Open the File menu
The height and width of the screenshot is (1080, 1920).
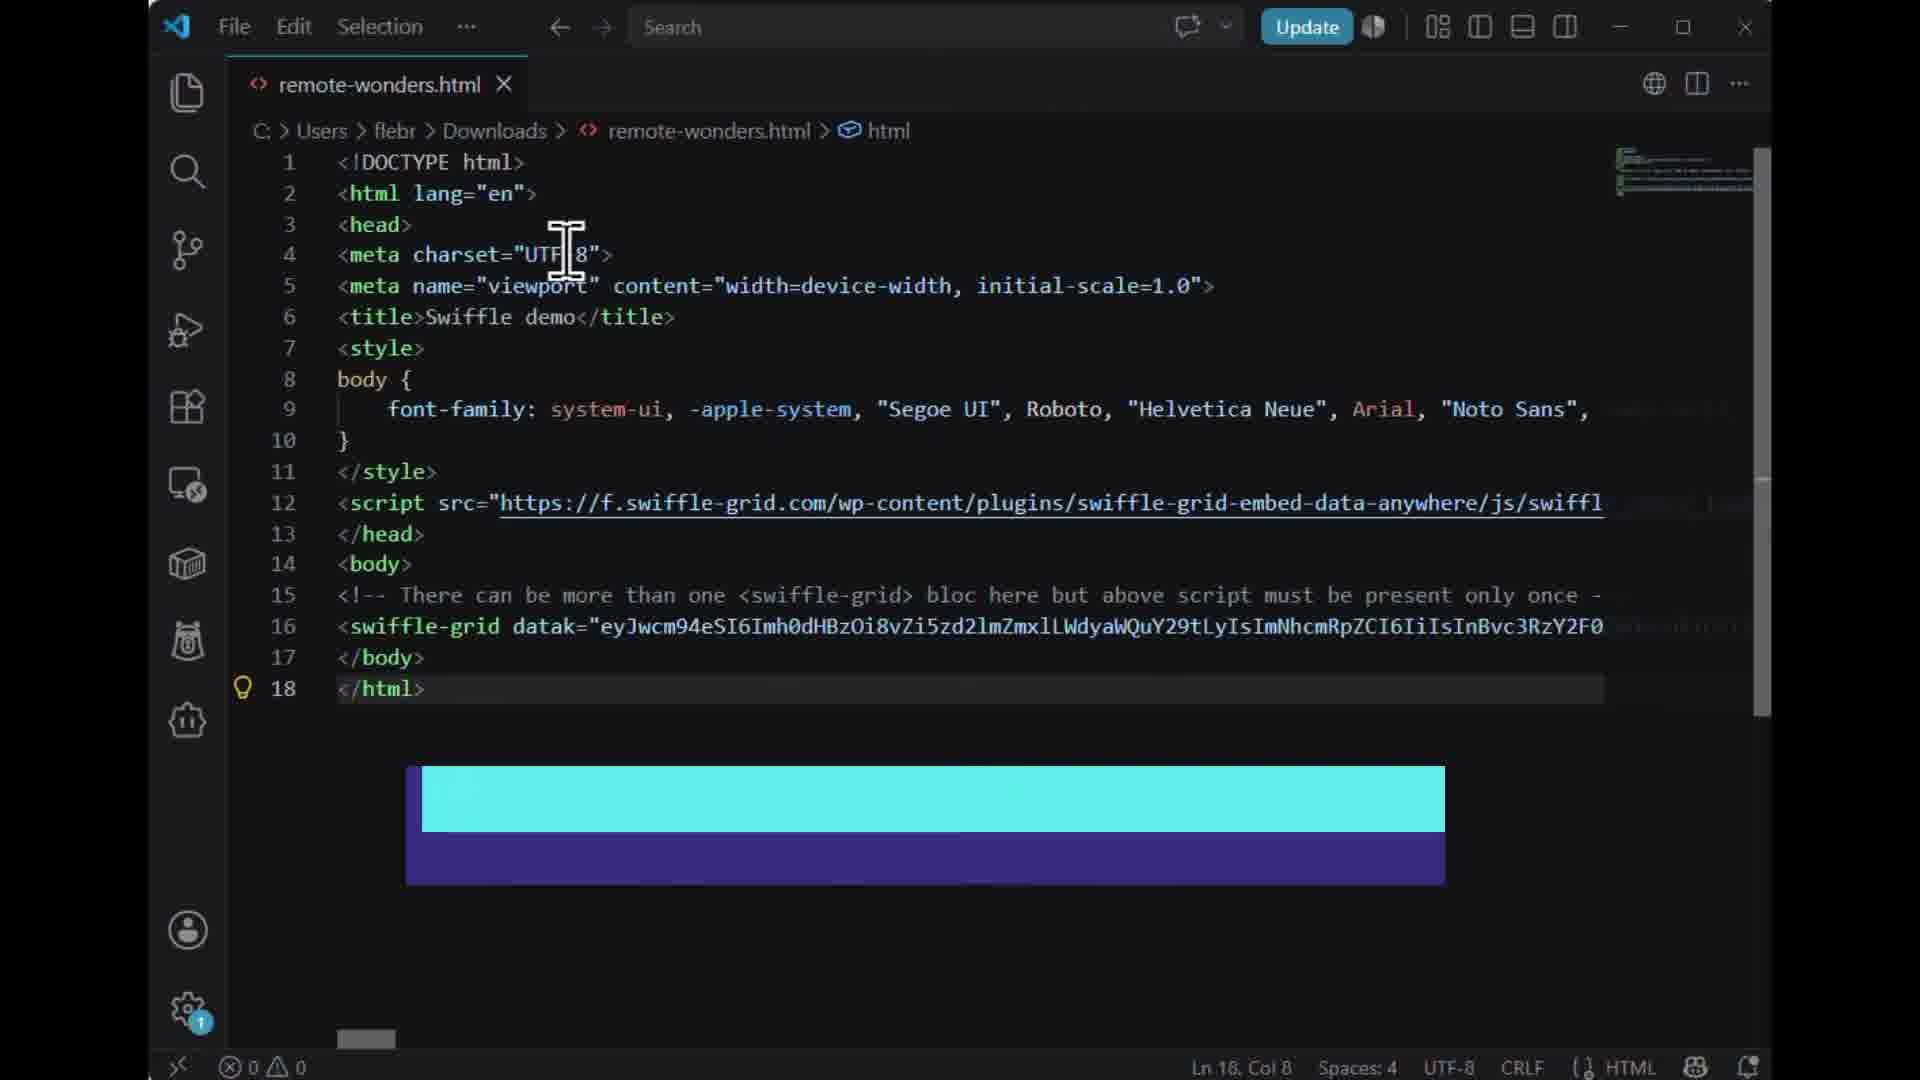pyautogui.click(x=234, y=27)
